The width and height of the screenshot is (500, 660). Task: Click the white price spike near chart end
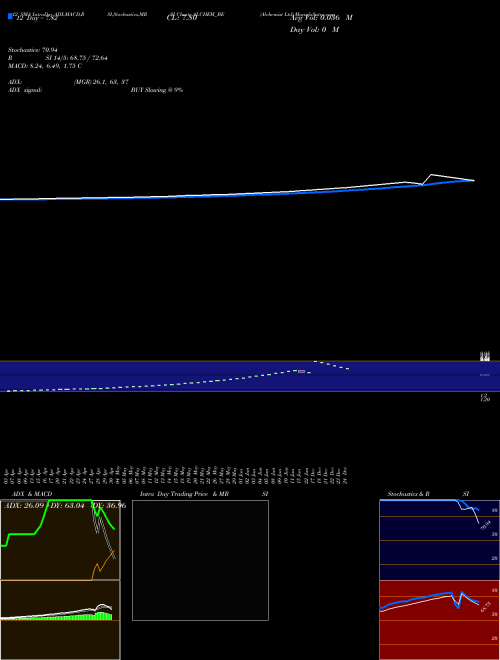(x=432, y=175)
